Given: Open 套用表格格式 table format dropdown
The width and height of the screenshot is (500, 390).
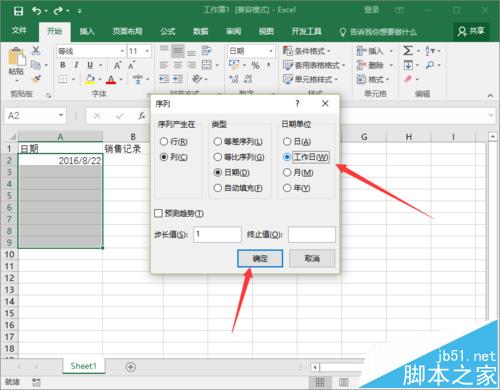Looking at the screenshot, I should tap(314, 65).
